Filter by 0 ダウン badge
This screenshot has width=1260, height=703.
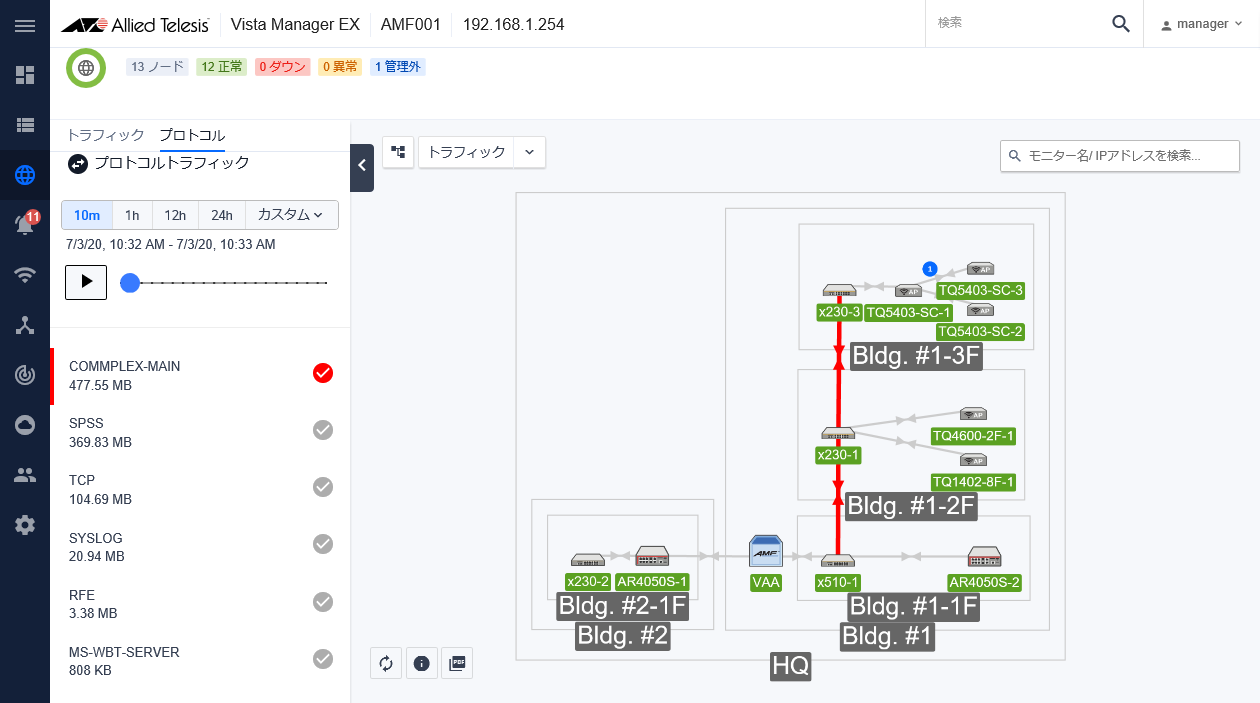[x=283, y=67]
